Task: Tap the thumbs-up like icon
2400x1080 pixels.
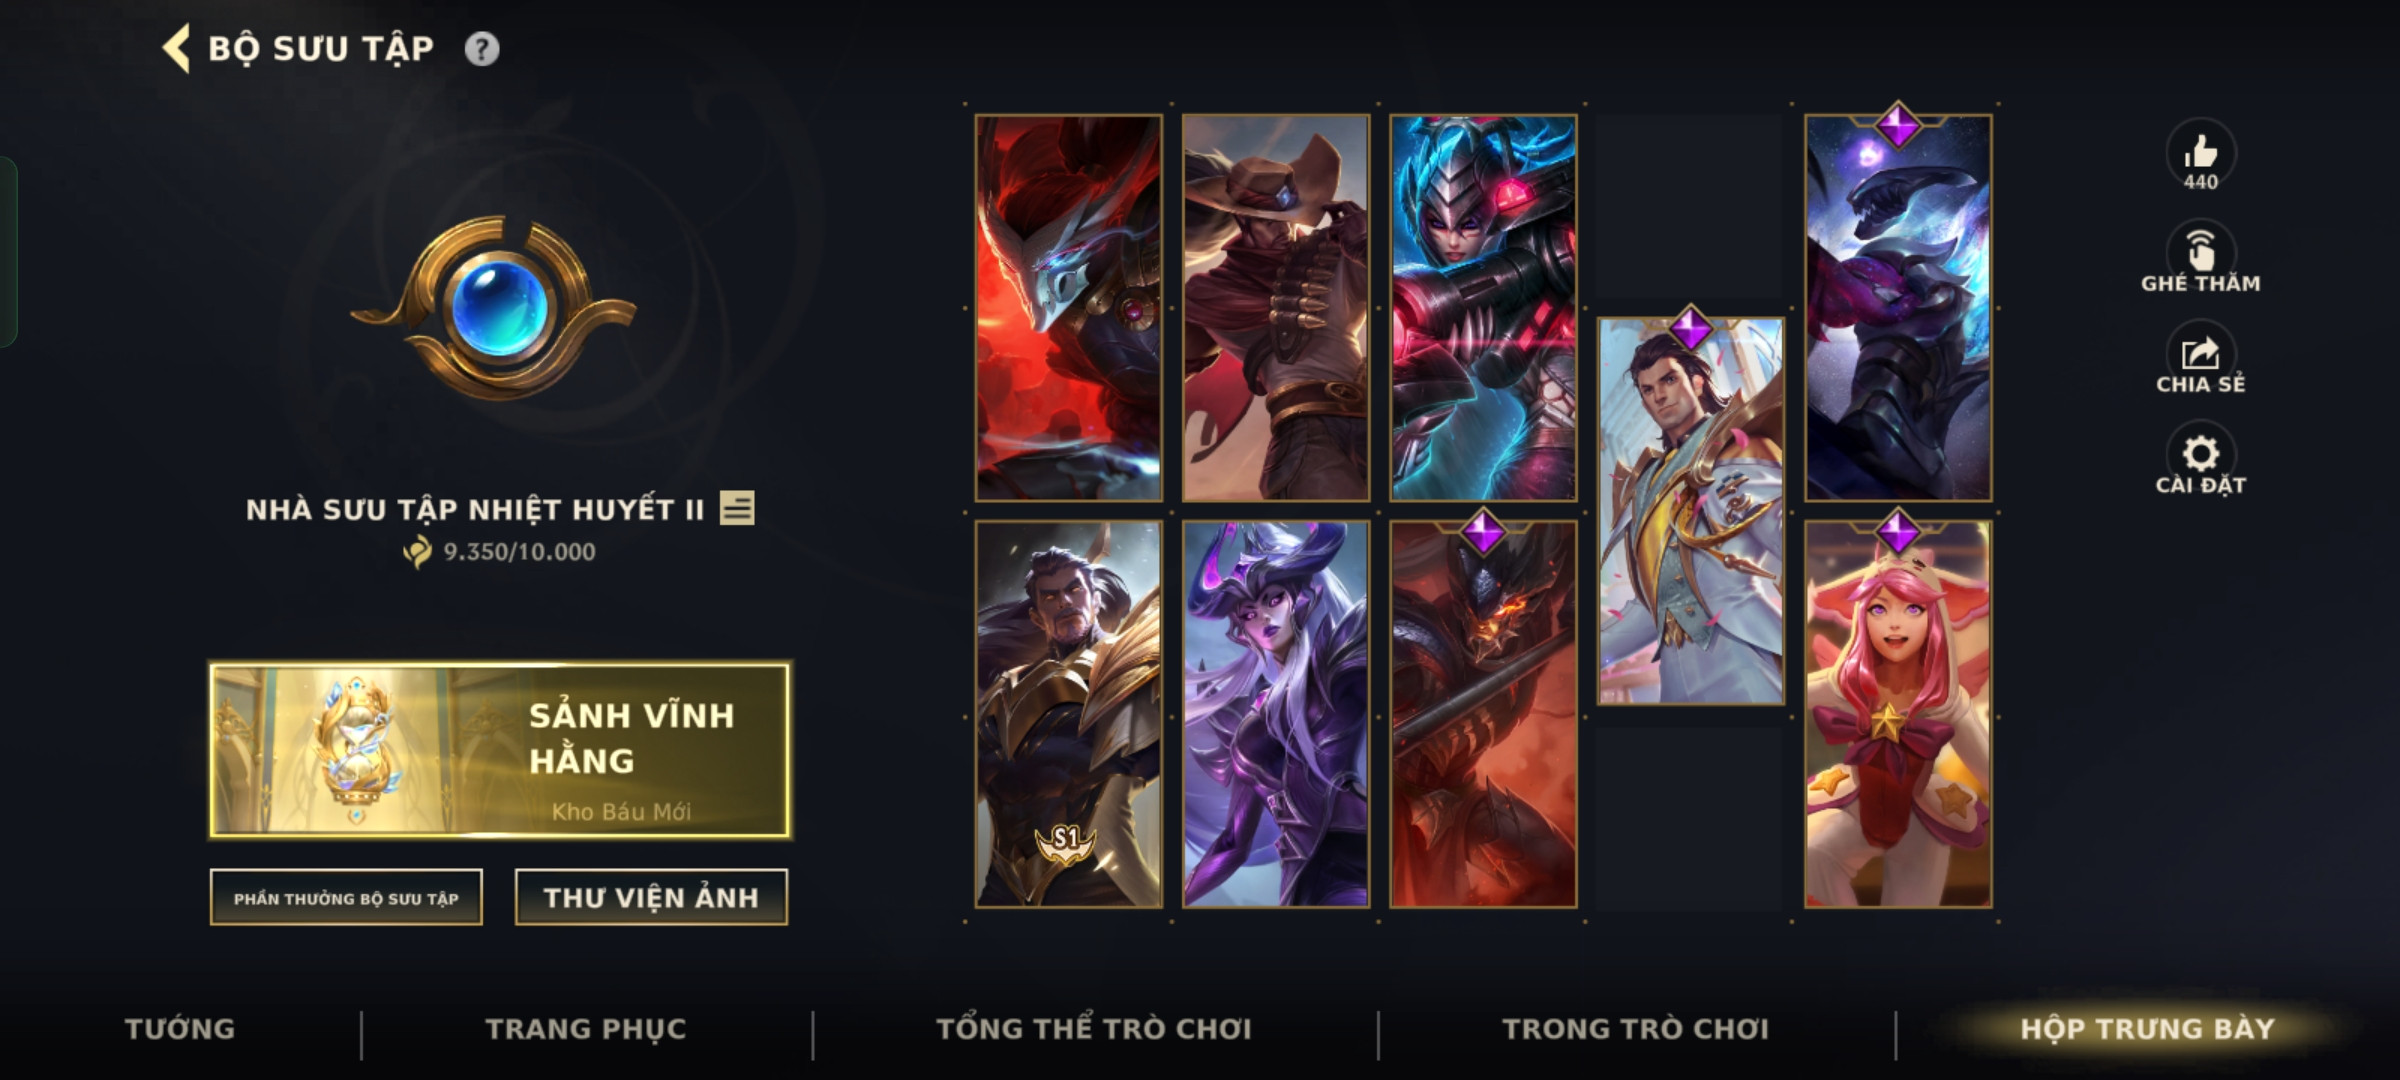Action: pos(2200,155)
